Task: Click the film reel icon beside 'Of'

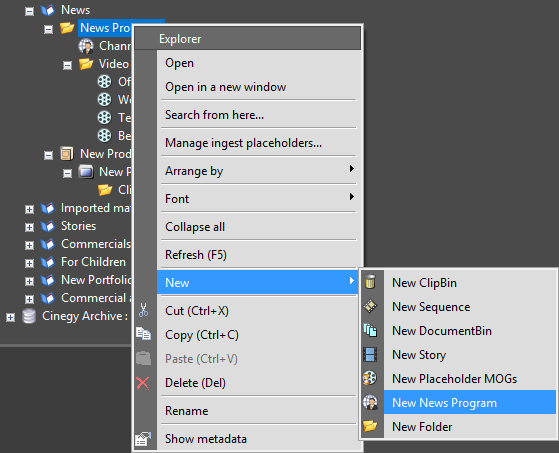Action: tap(104, 82)
